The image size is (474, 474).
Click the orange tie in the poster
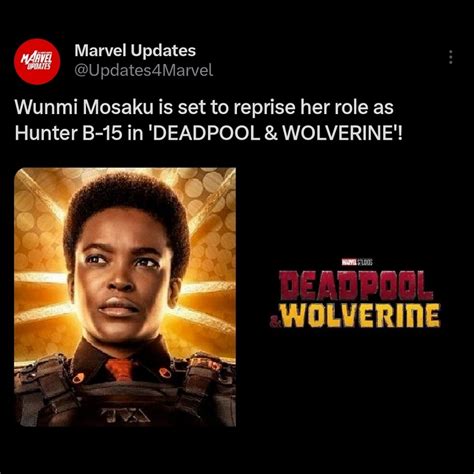click(x=119, y=368)
